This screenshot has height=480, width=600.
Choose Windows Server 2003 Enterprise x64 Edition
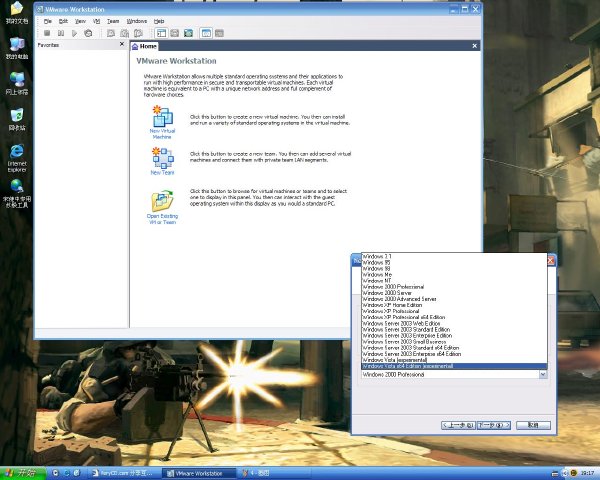(454, 354)
